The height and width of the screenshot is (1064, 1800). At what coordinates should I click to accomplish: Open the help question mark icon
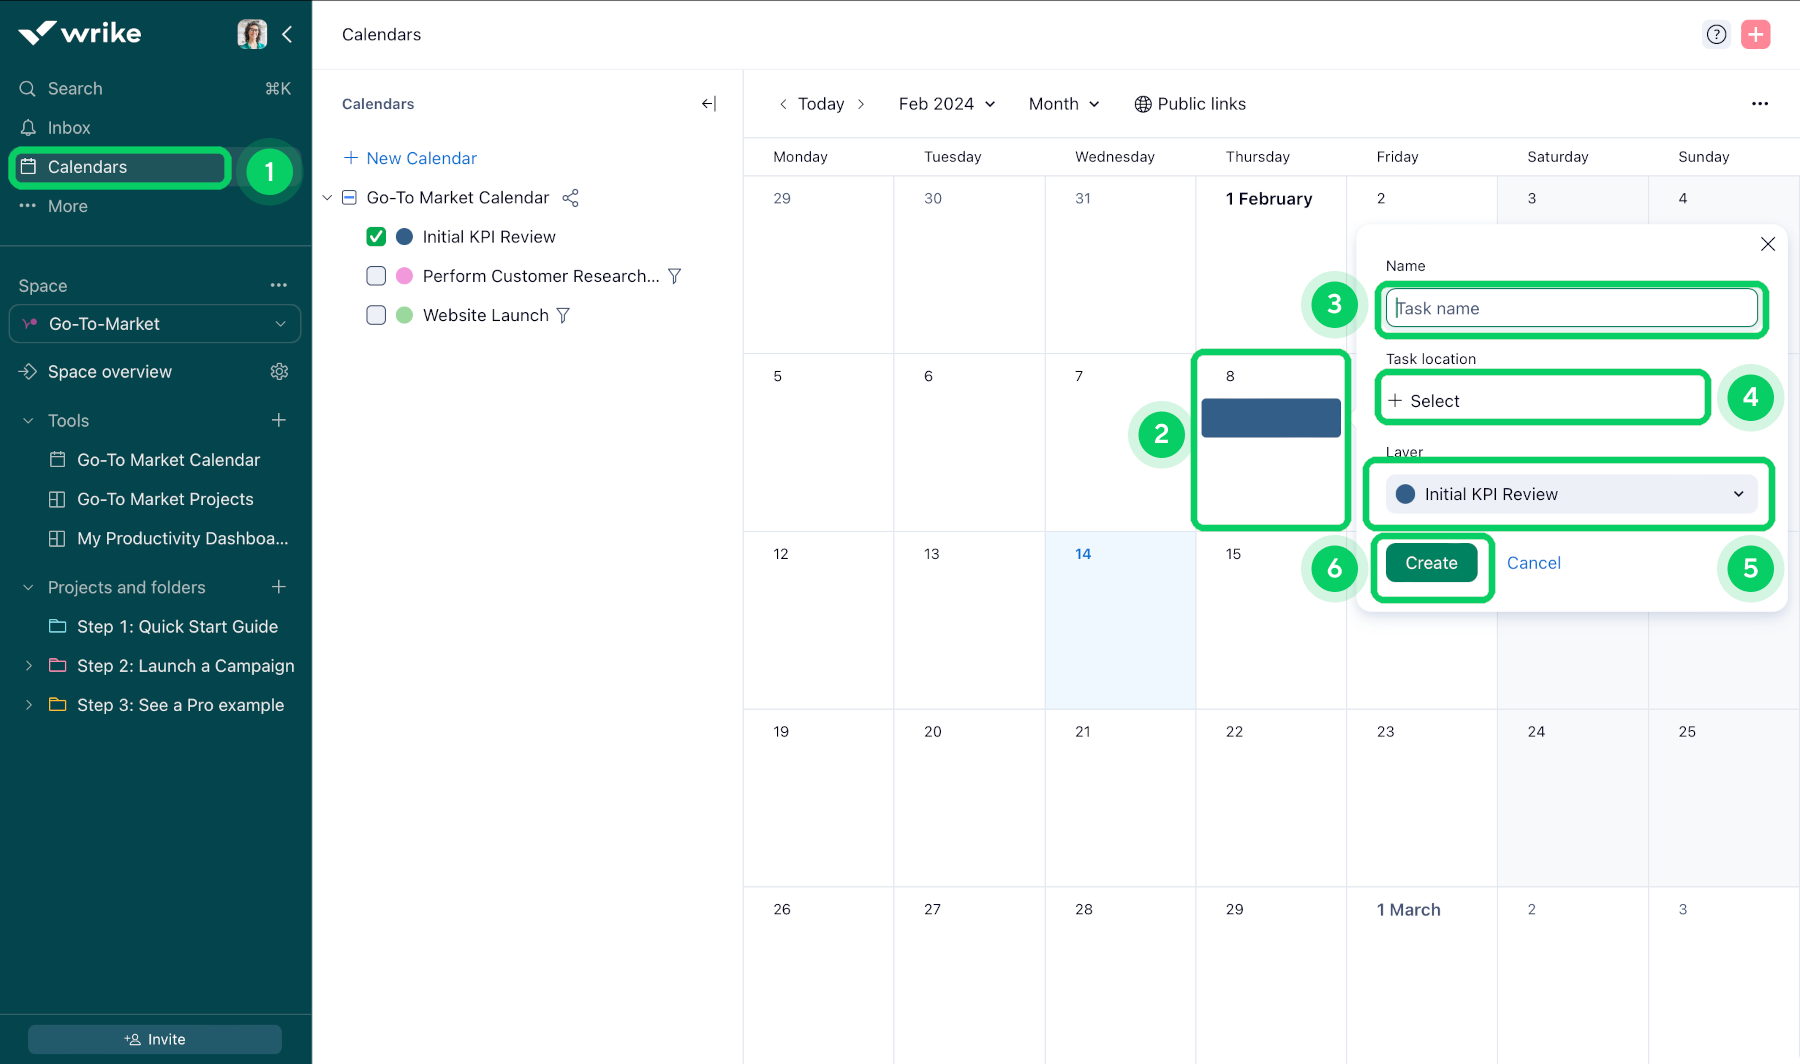1716,33
